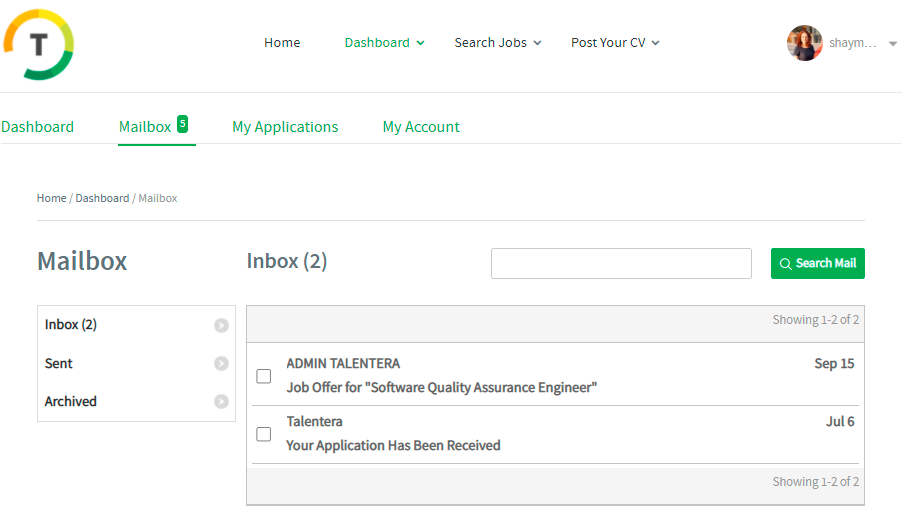Open the My Account tab
This screenshot has height=509, width=902.
(x=421, y=127)
